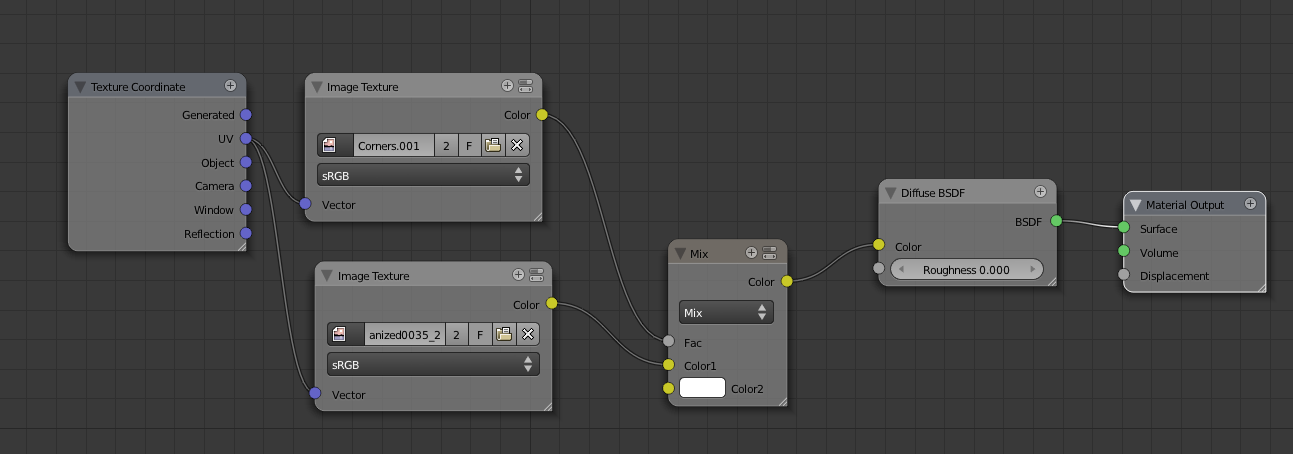Click Diffuse BSDF Color input socket
Viewport: 1293px width, 454px height.
click(878, 245)
